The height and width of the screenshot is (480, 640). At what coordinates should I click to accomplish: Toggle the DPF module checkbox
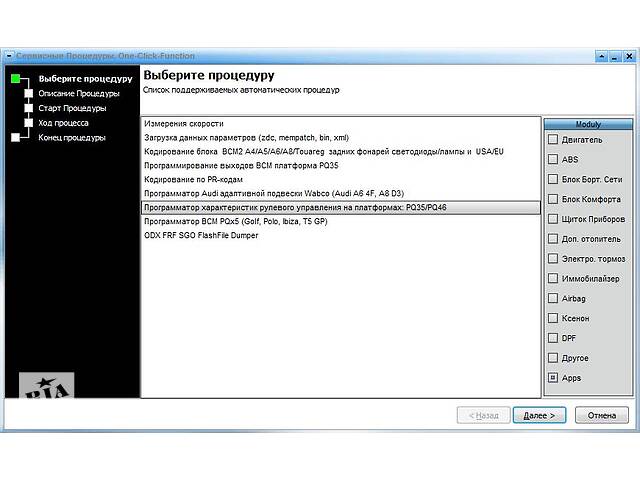[553, 338]
